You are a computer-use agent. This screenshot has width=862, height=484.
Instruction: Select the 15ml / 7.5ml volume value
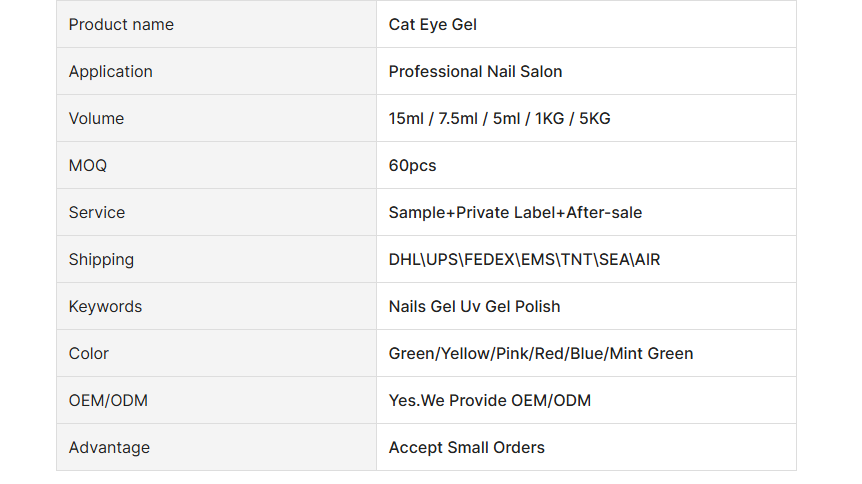[x=499, y=118]
